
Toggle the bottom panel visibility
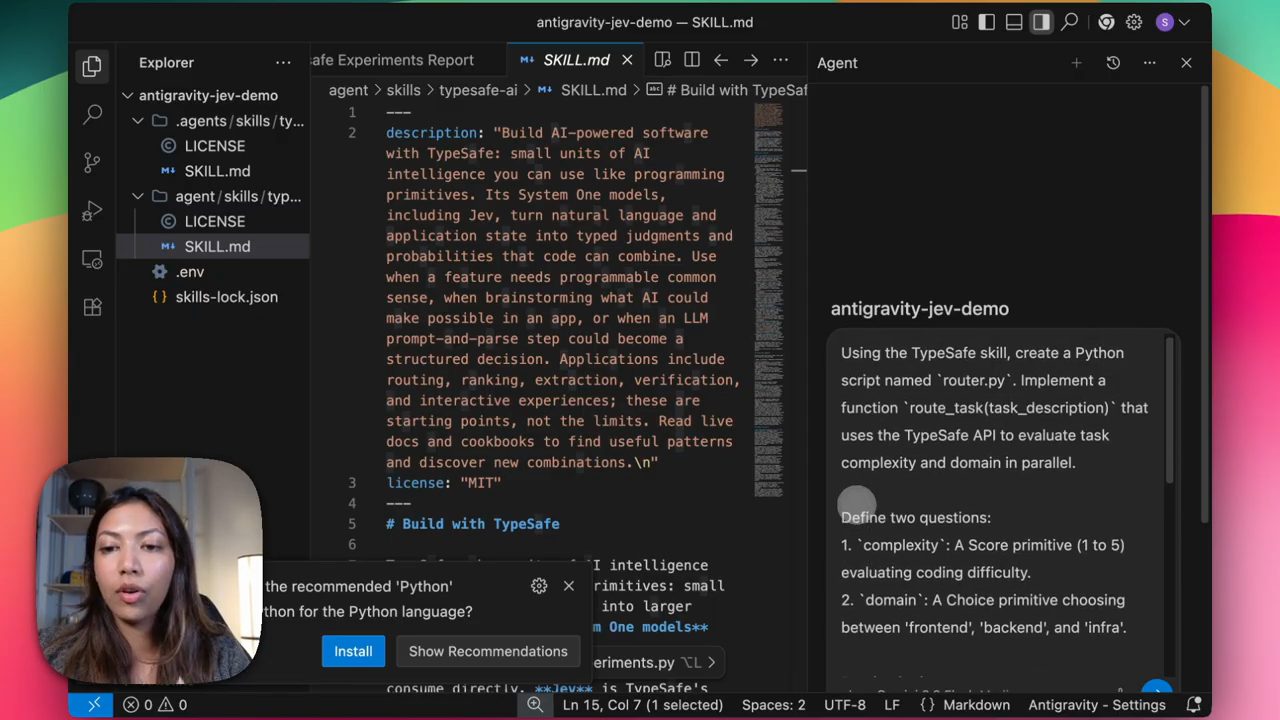(1014, 22)
